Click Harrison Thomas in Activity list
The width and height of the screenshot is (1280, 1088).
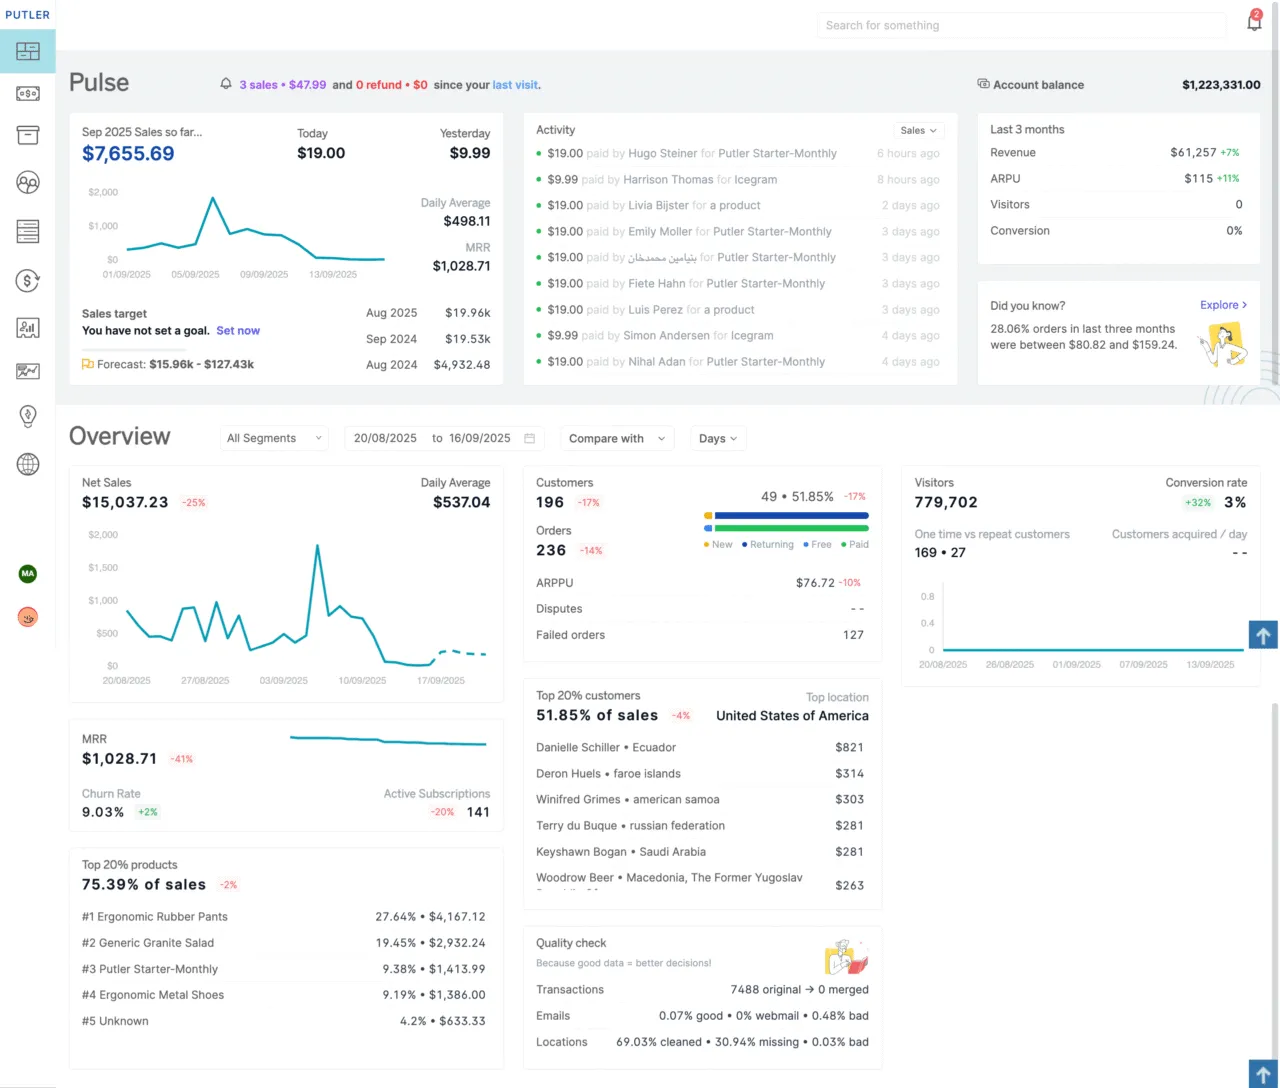point(668,179)
